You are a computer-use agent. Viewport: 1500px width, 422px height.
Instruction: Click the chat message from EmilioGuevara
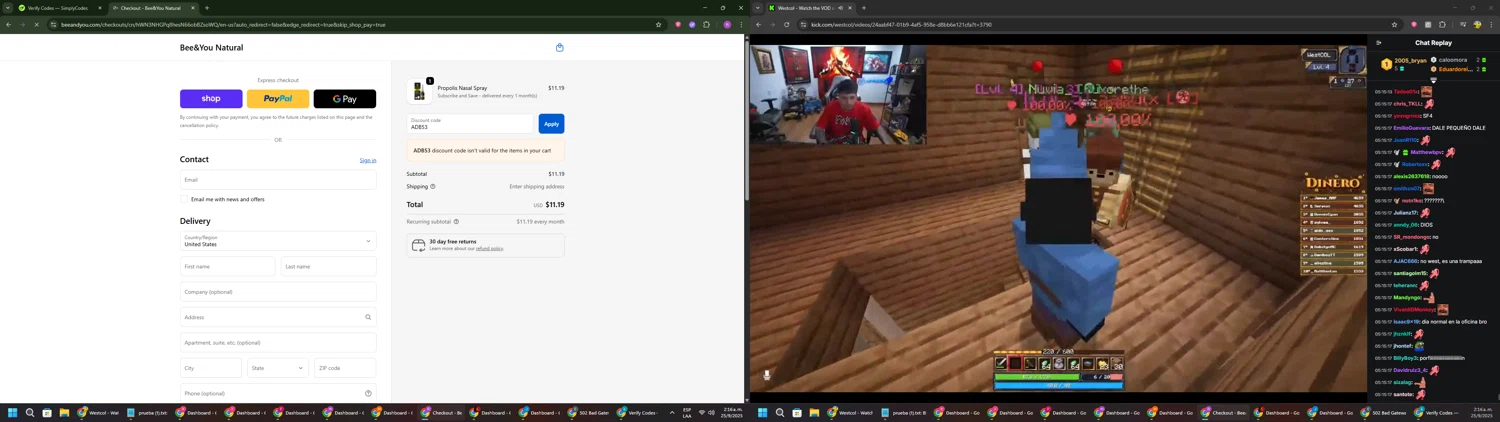tap(1430, 128)
